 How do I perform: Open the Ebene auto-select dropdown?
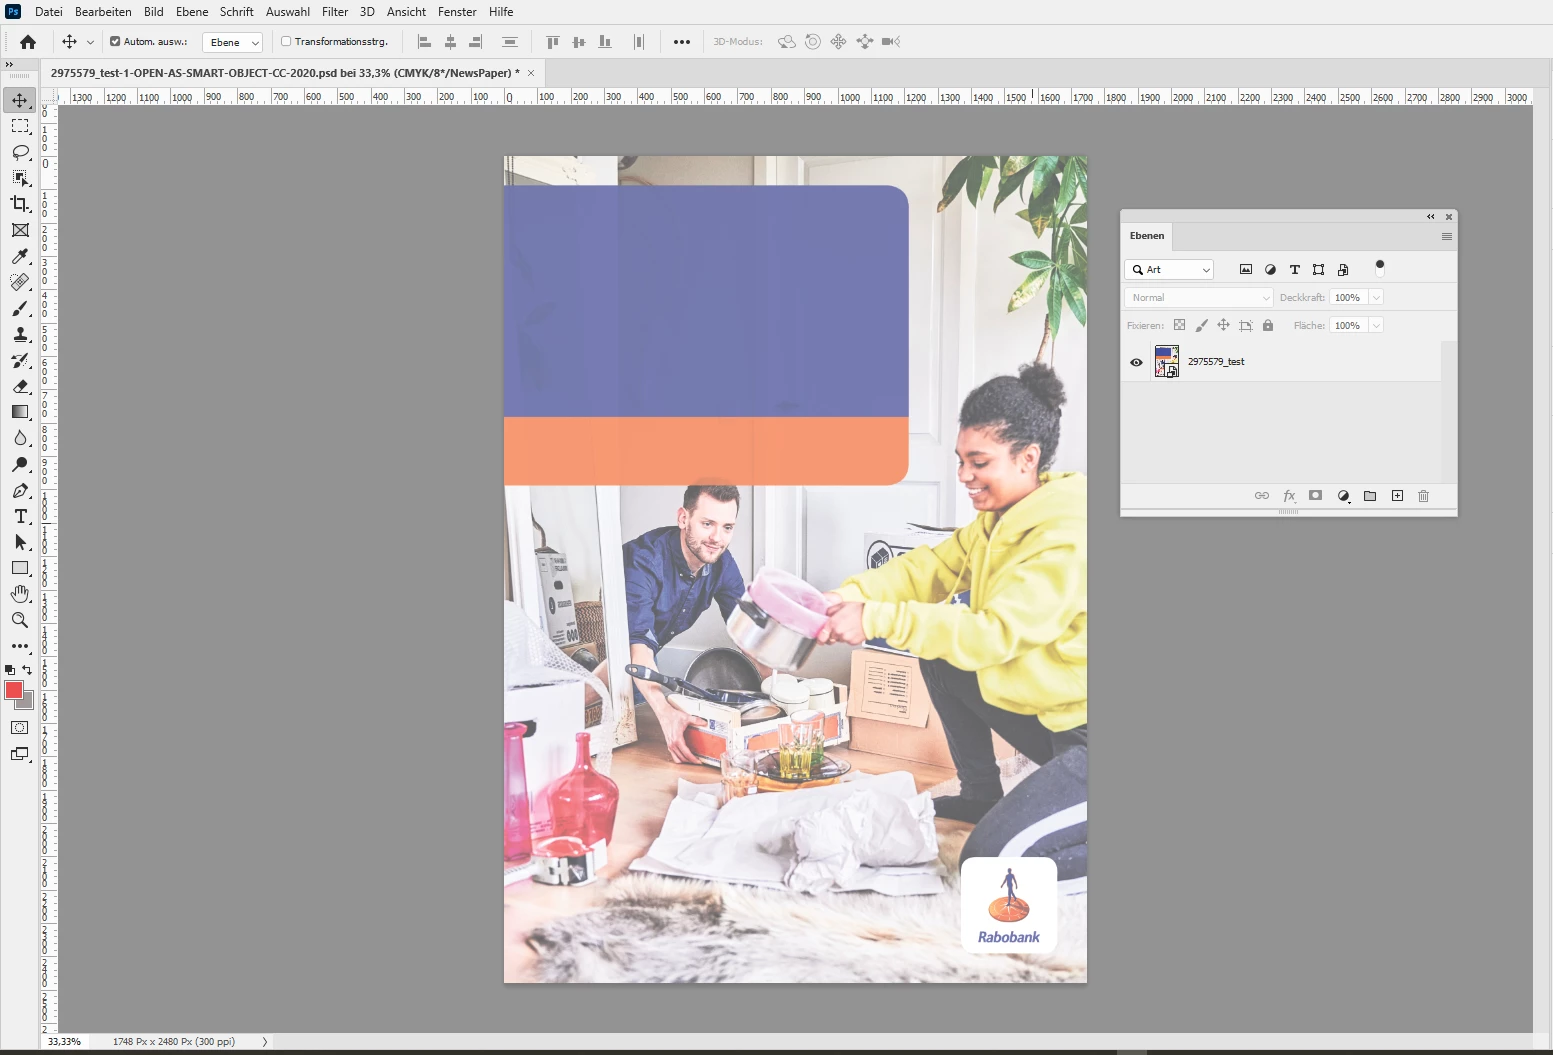232,42
